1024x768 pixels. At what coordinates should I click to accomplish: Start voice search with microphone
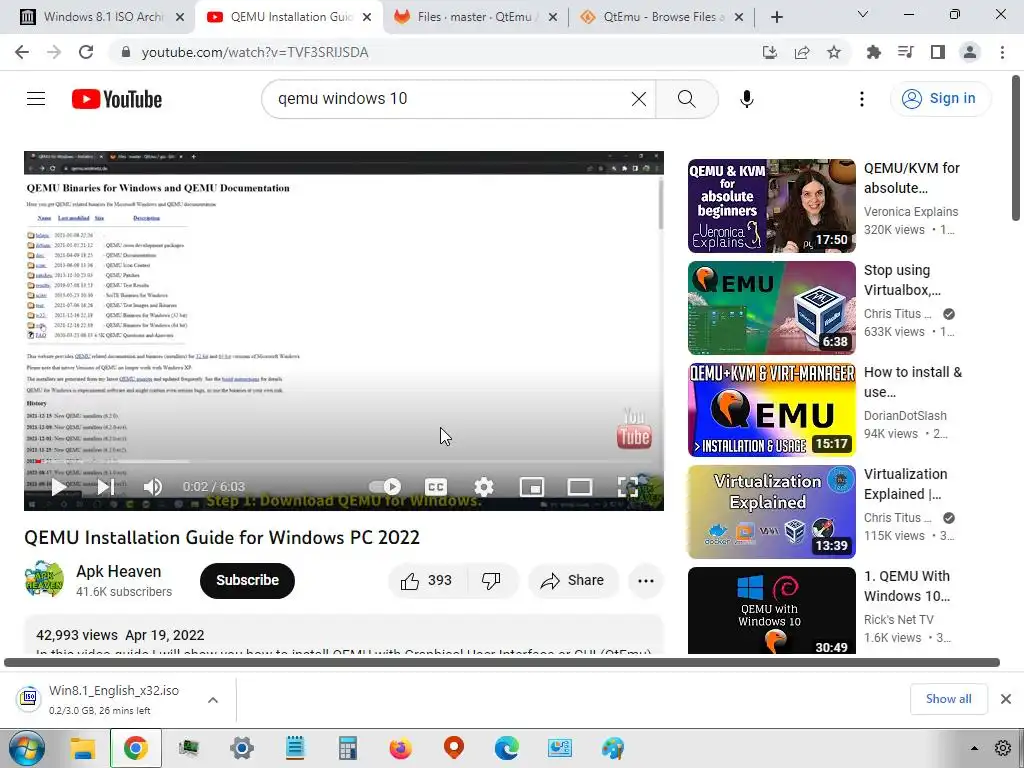[746, 99]
